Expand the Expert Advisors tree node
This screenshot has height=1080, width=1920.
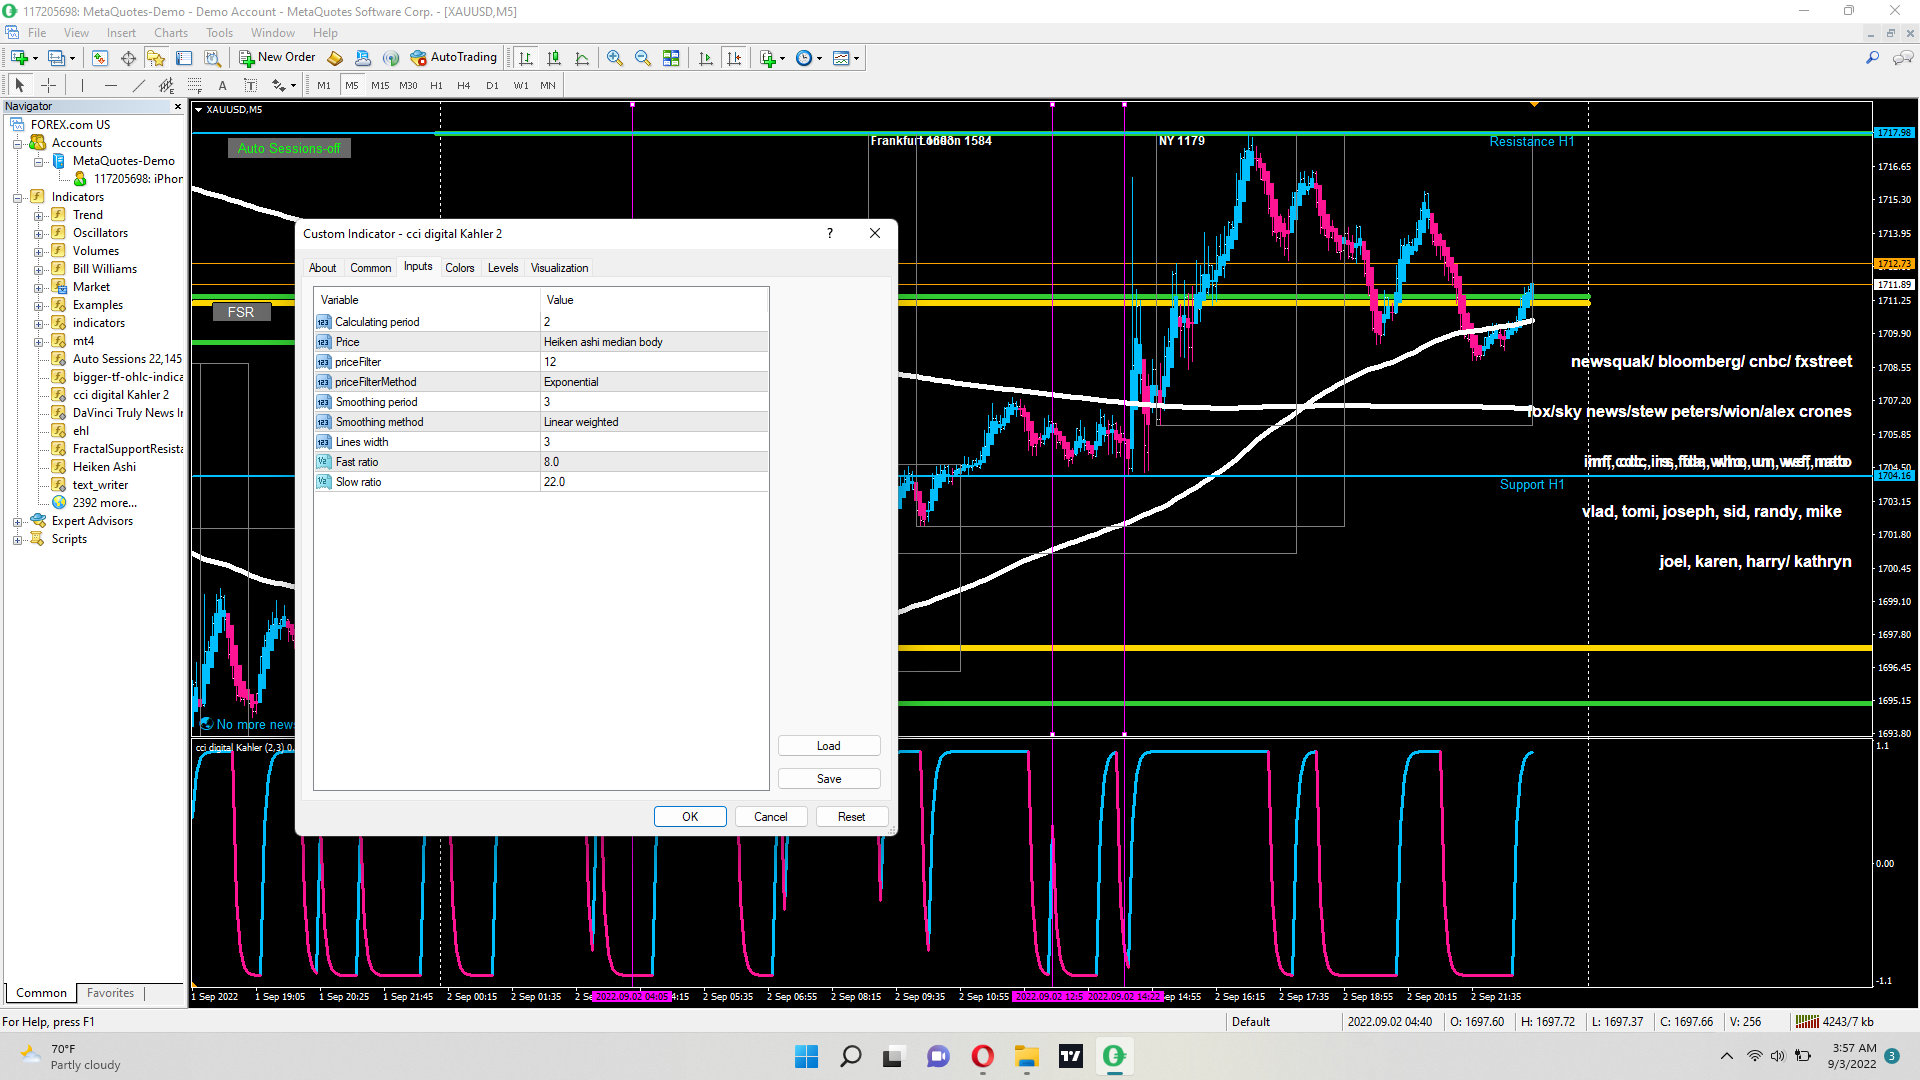tap(17, 521)
